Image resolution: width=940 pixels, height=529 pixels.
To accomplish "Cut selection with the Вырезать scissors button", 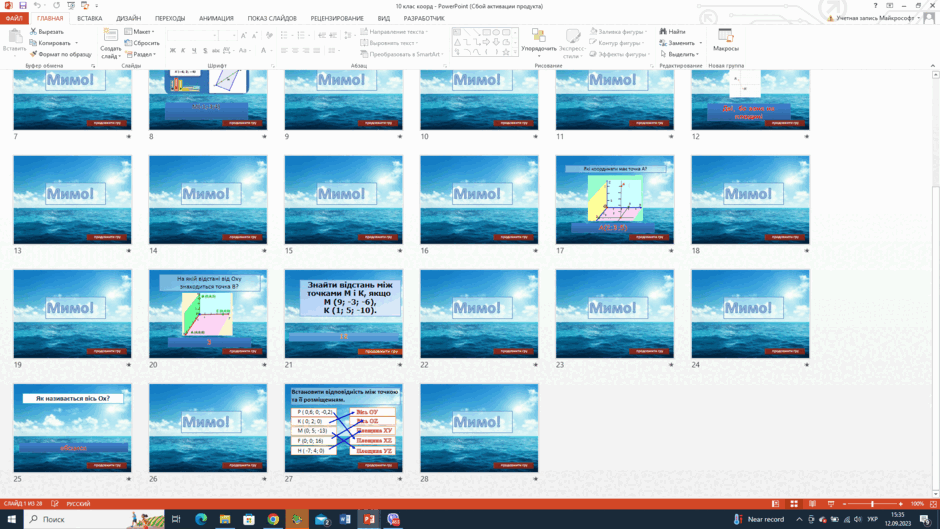I will (x=47, y=32).
